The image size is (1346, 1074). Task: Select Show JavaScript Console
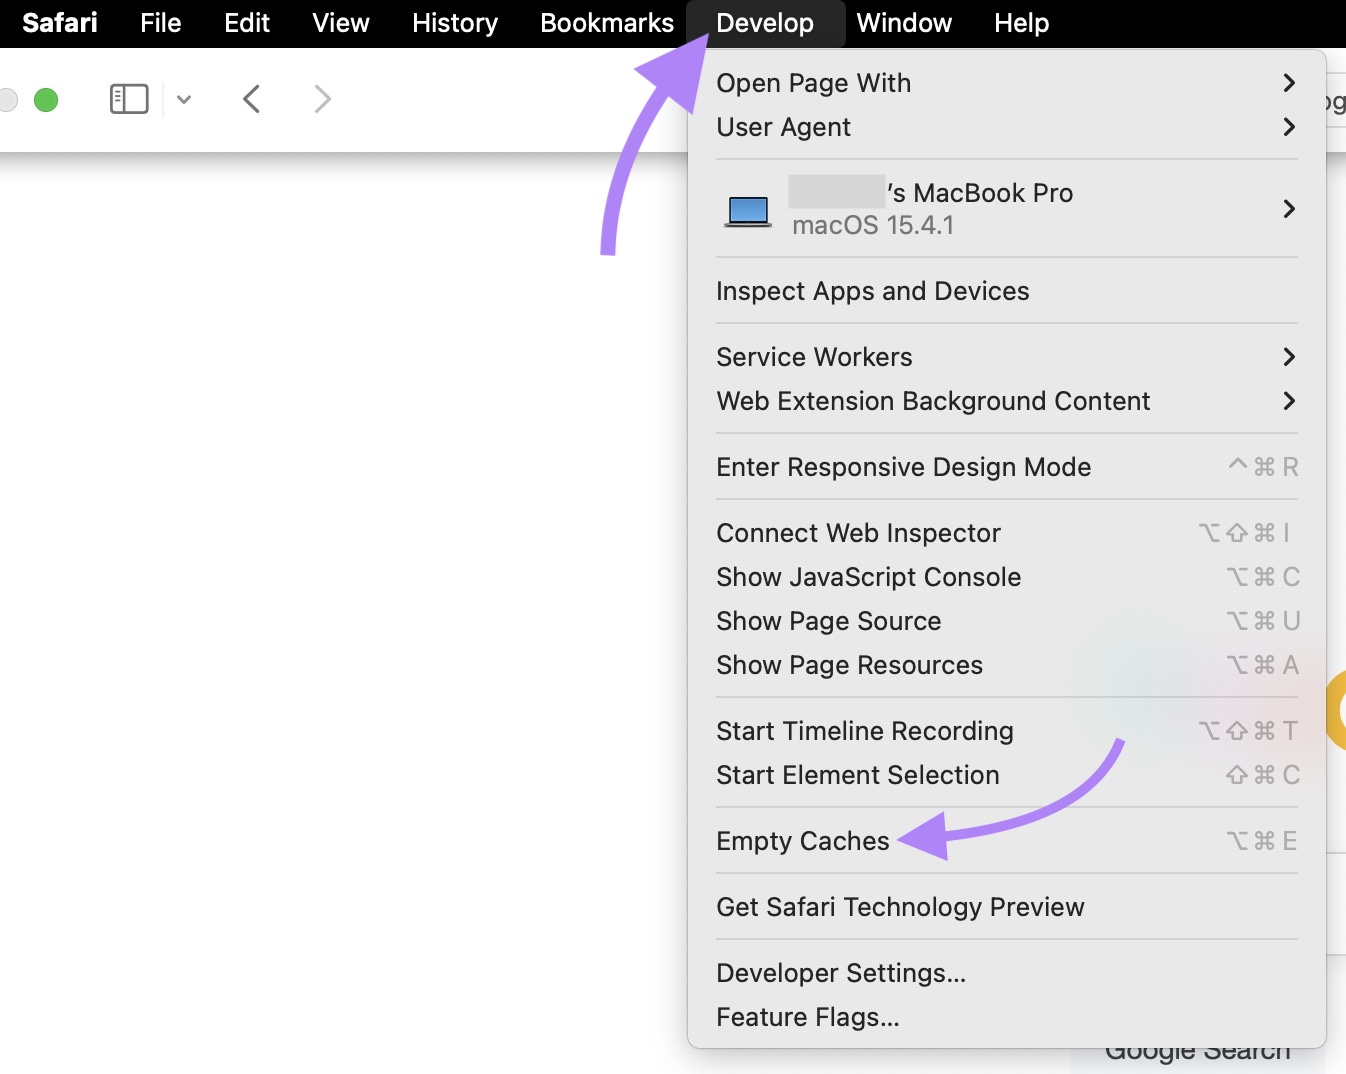pyautogui.click(x=868, y=576)
